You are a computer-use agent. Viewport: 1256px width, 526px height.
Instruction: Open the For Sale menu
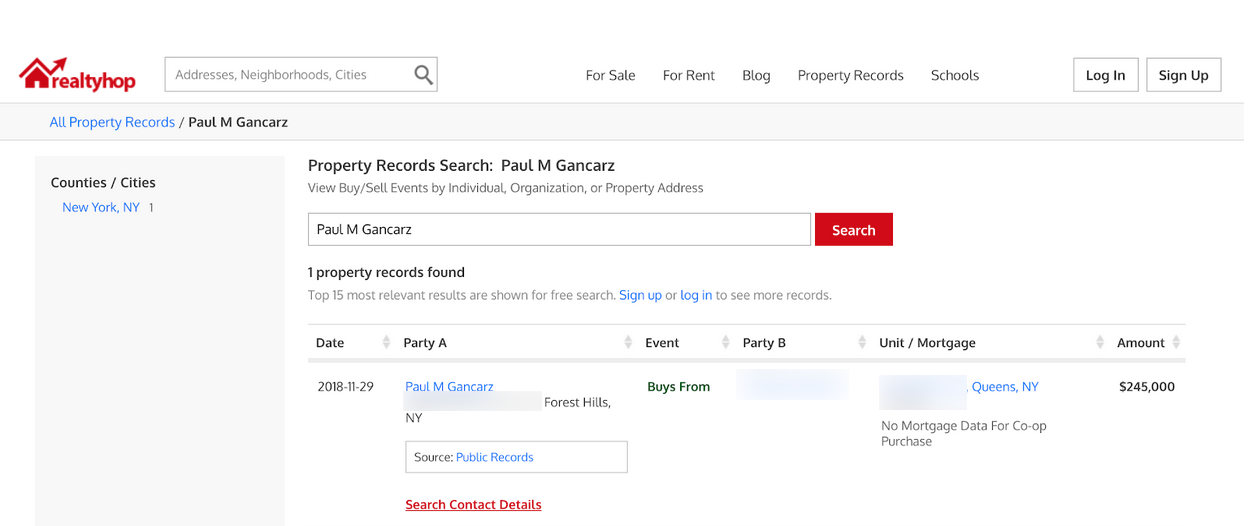tap(610, 75)
